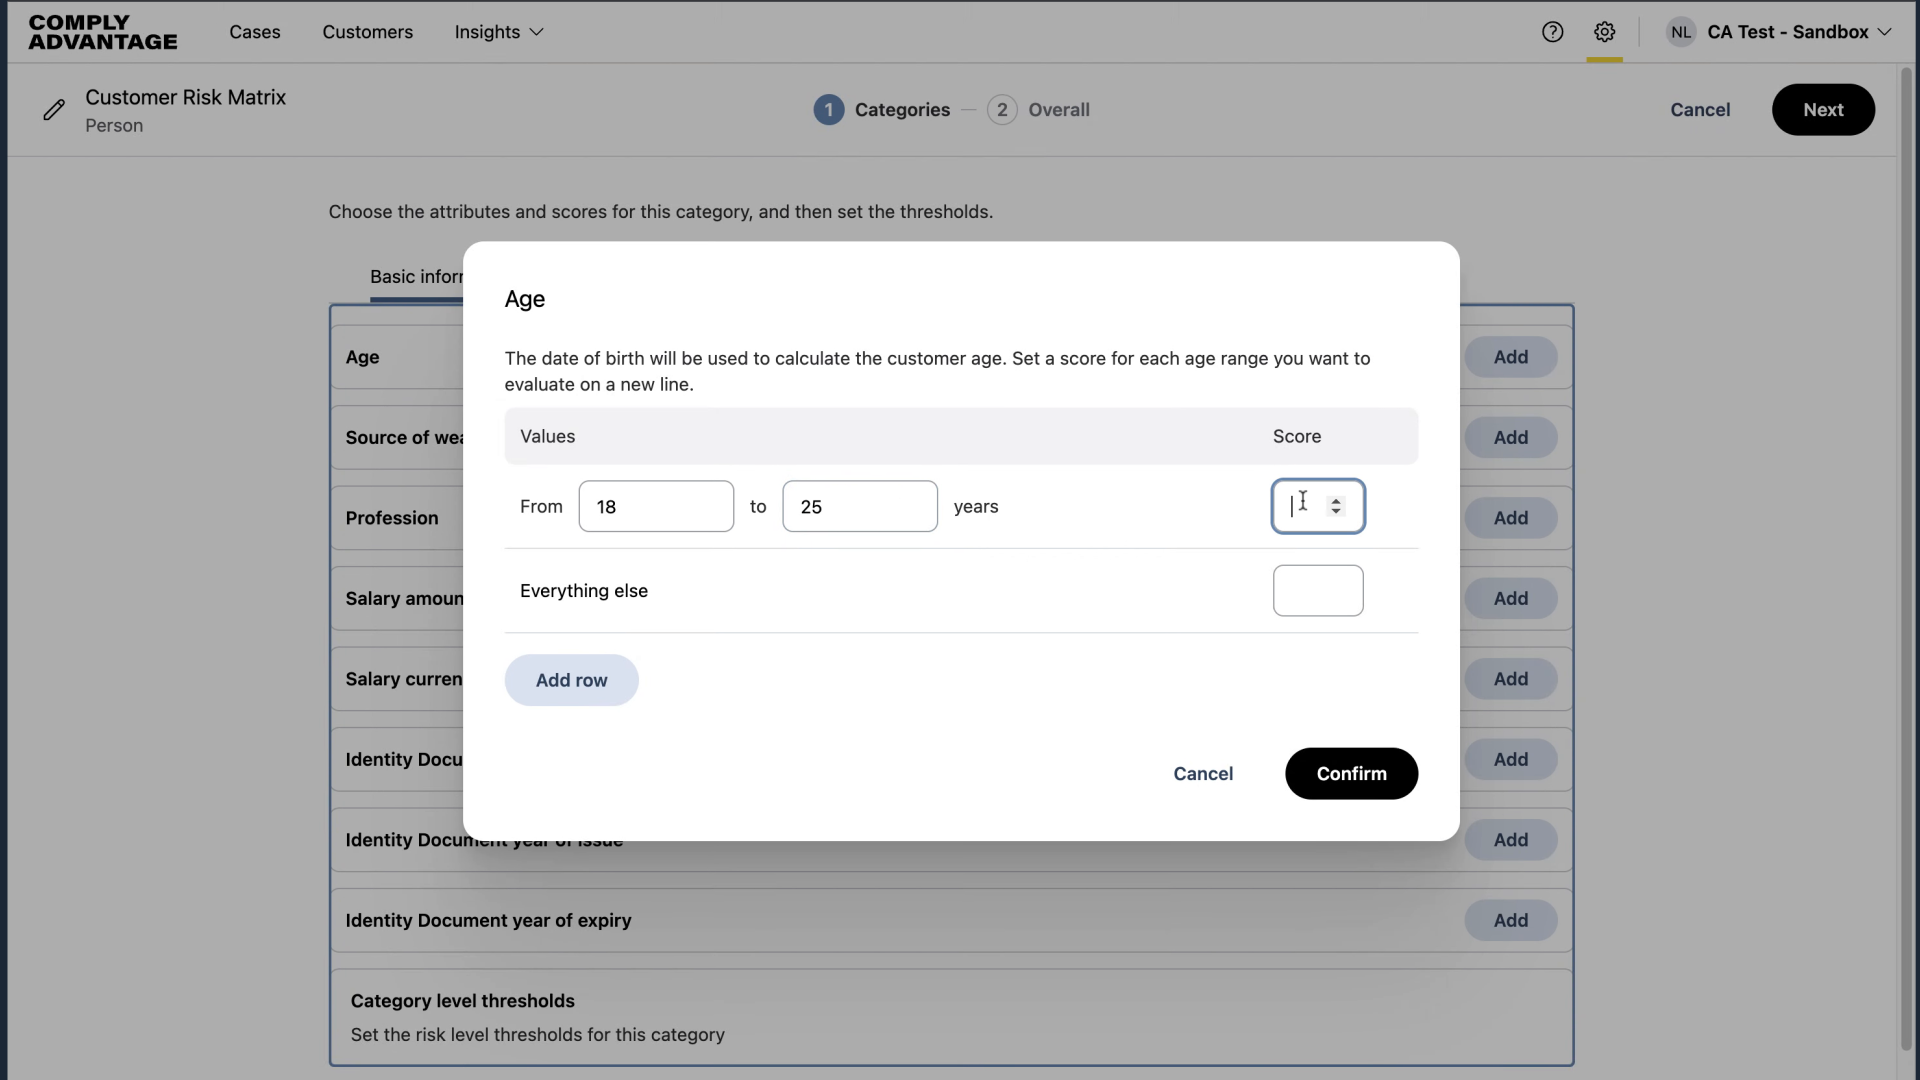Select the Cases menu item
This screenshot has width=1920, height=1080.
click(255, 32)
